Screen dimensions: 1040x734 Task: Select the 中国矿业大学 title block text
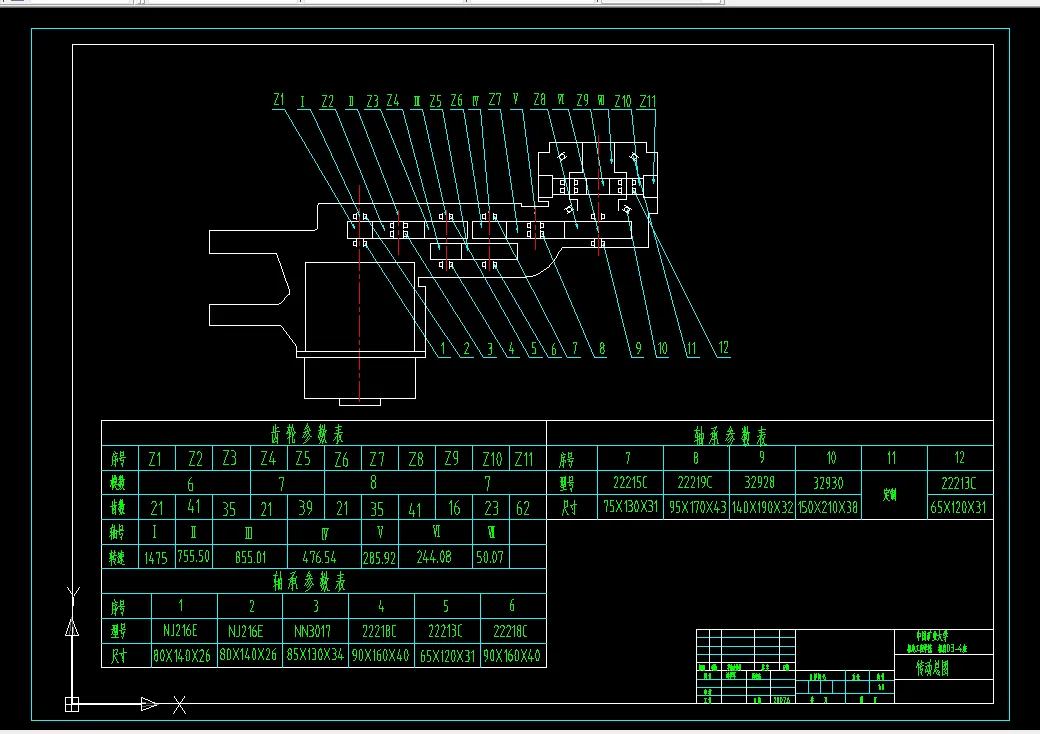coord(933,636)
